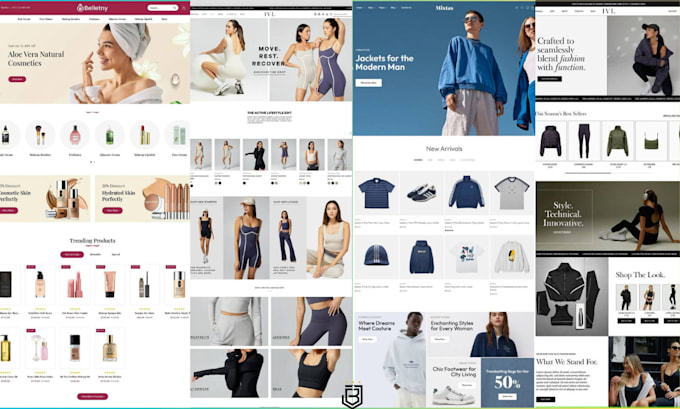Open the black long-sleeve outfit product thumbnail
This screenshot has width=680, height=409.
point(255,154)
